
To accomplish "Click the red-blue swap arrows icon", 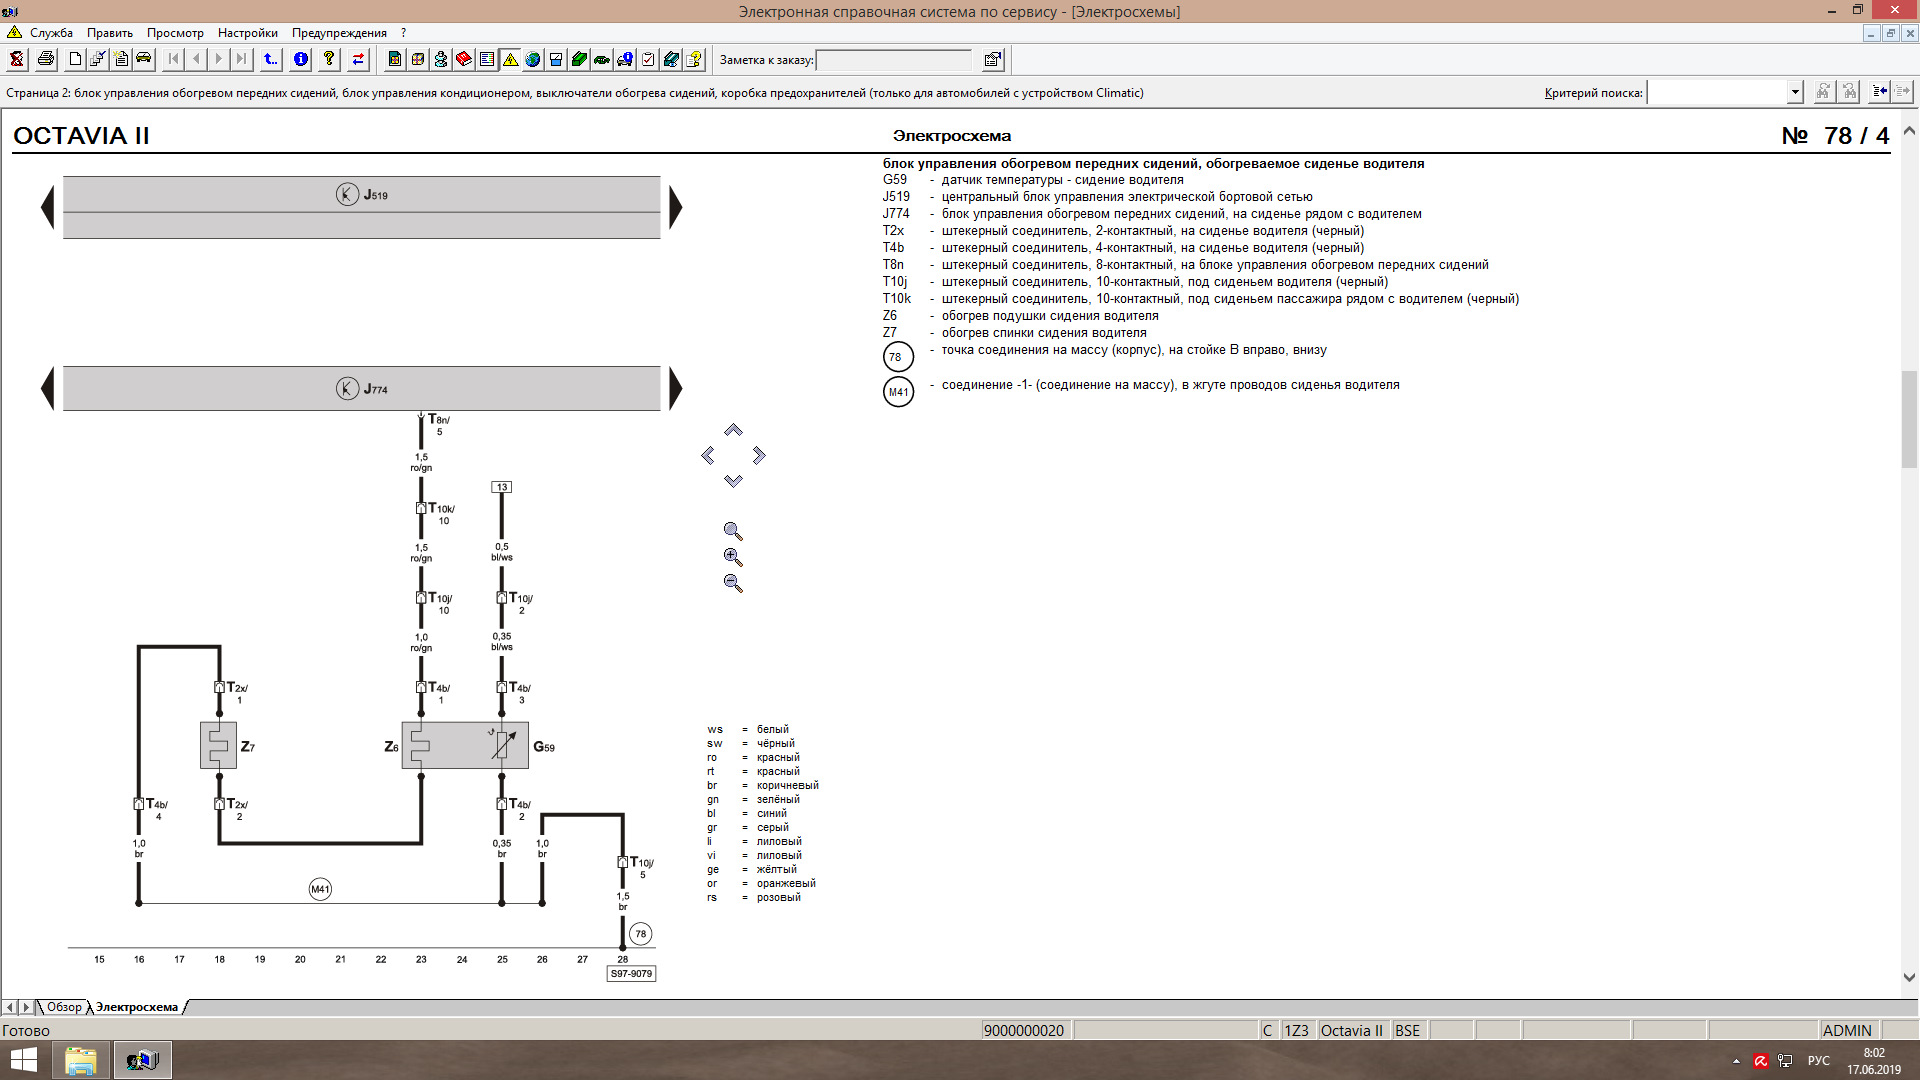I will tap(358, 60).
